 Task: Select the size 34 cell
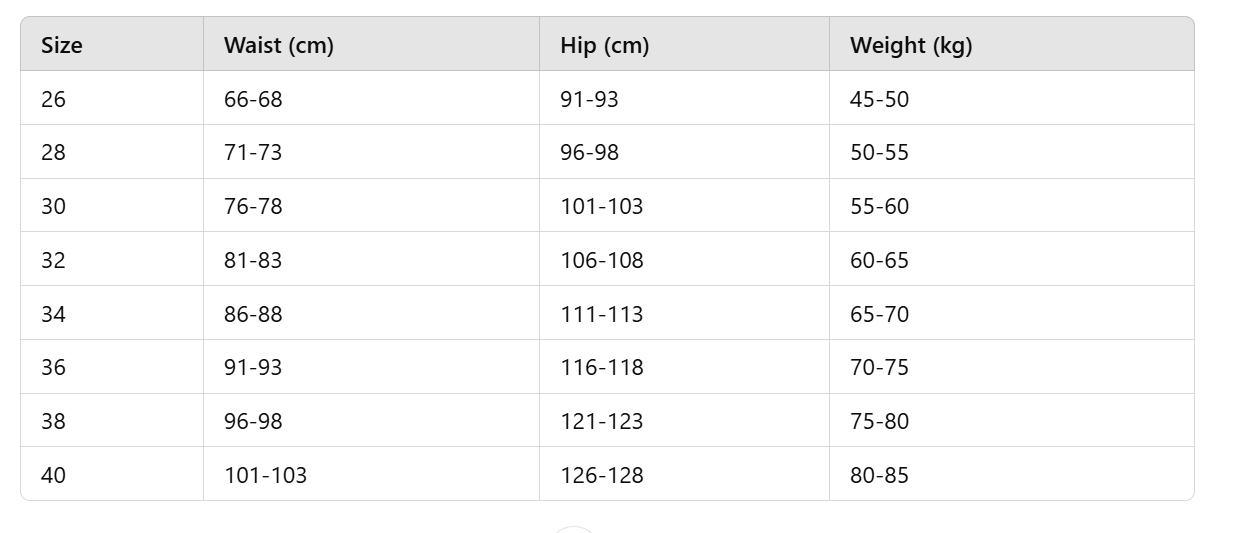tap(112, 313)
